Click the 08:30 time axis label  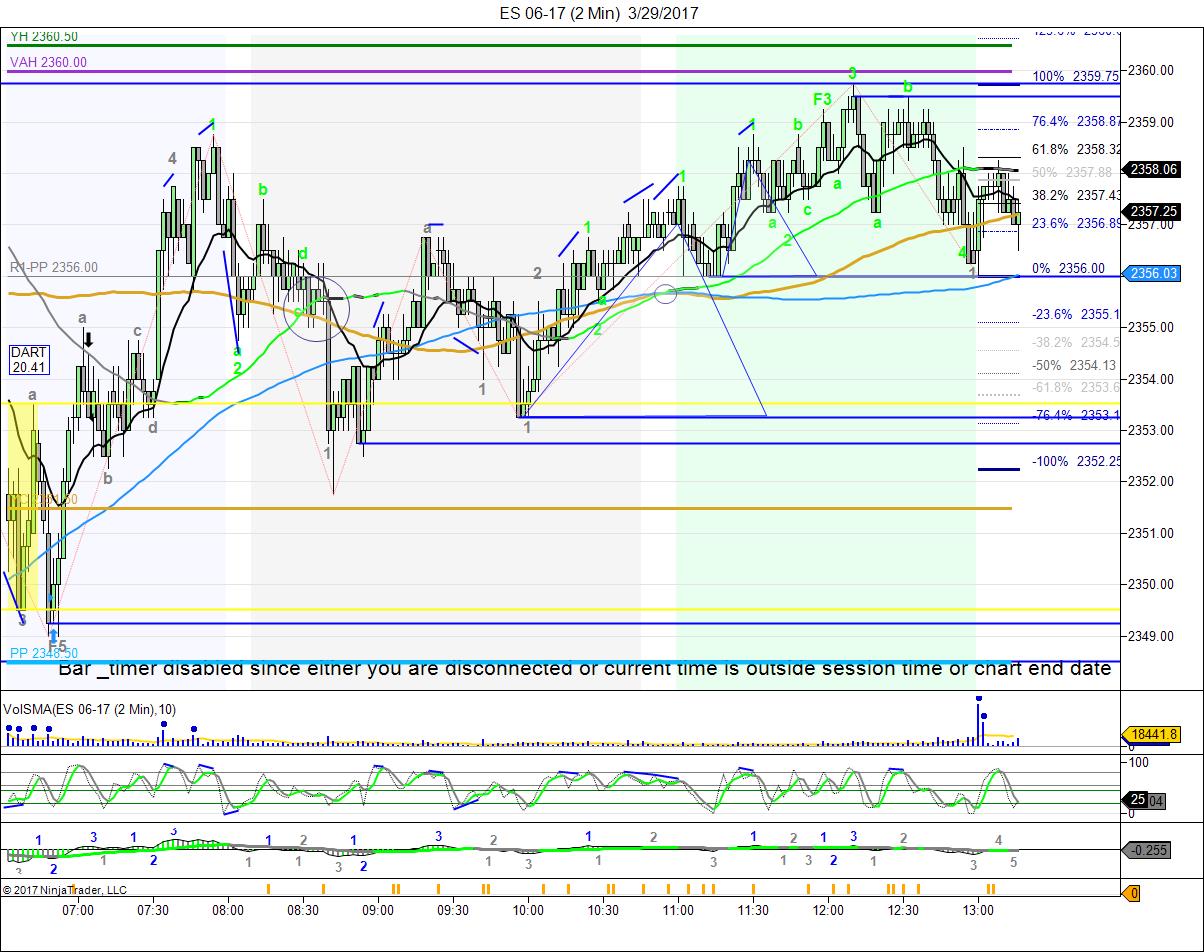click(x=303, y=909)
